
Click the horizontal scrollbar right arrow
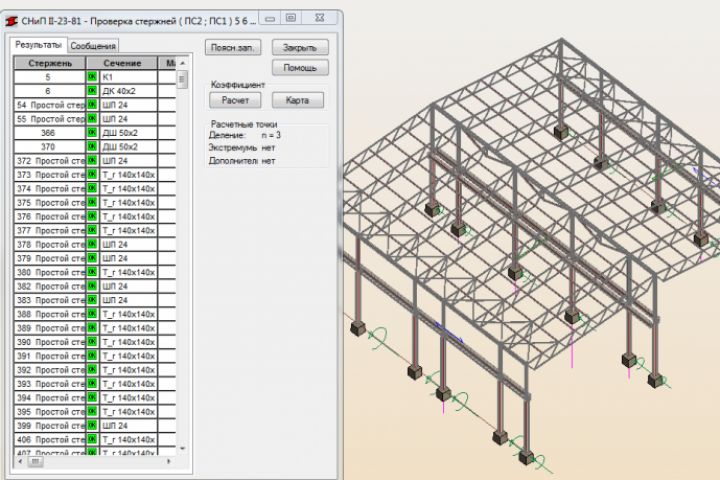pos(169,461)
